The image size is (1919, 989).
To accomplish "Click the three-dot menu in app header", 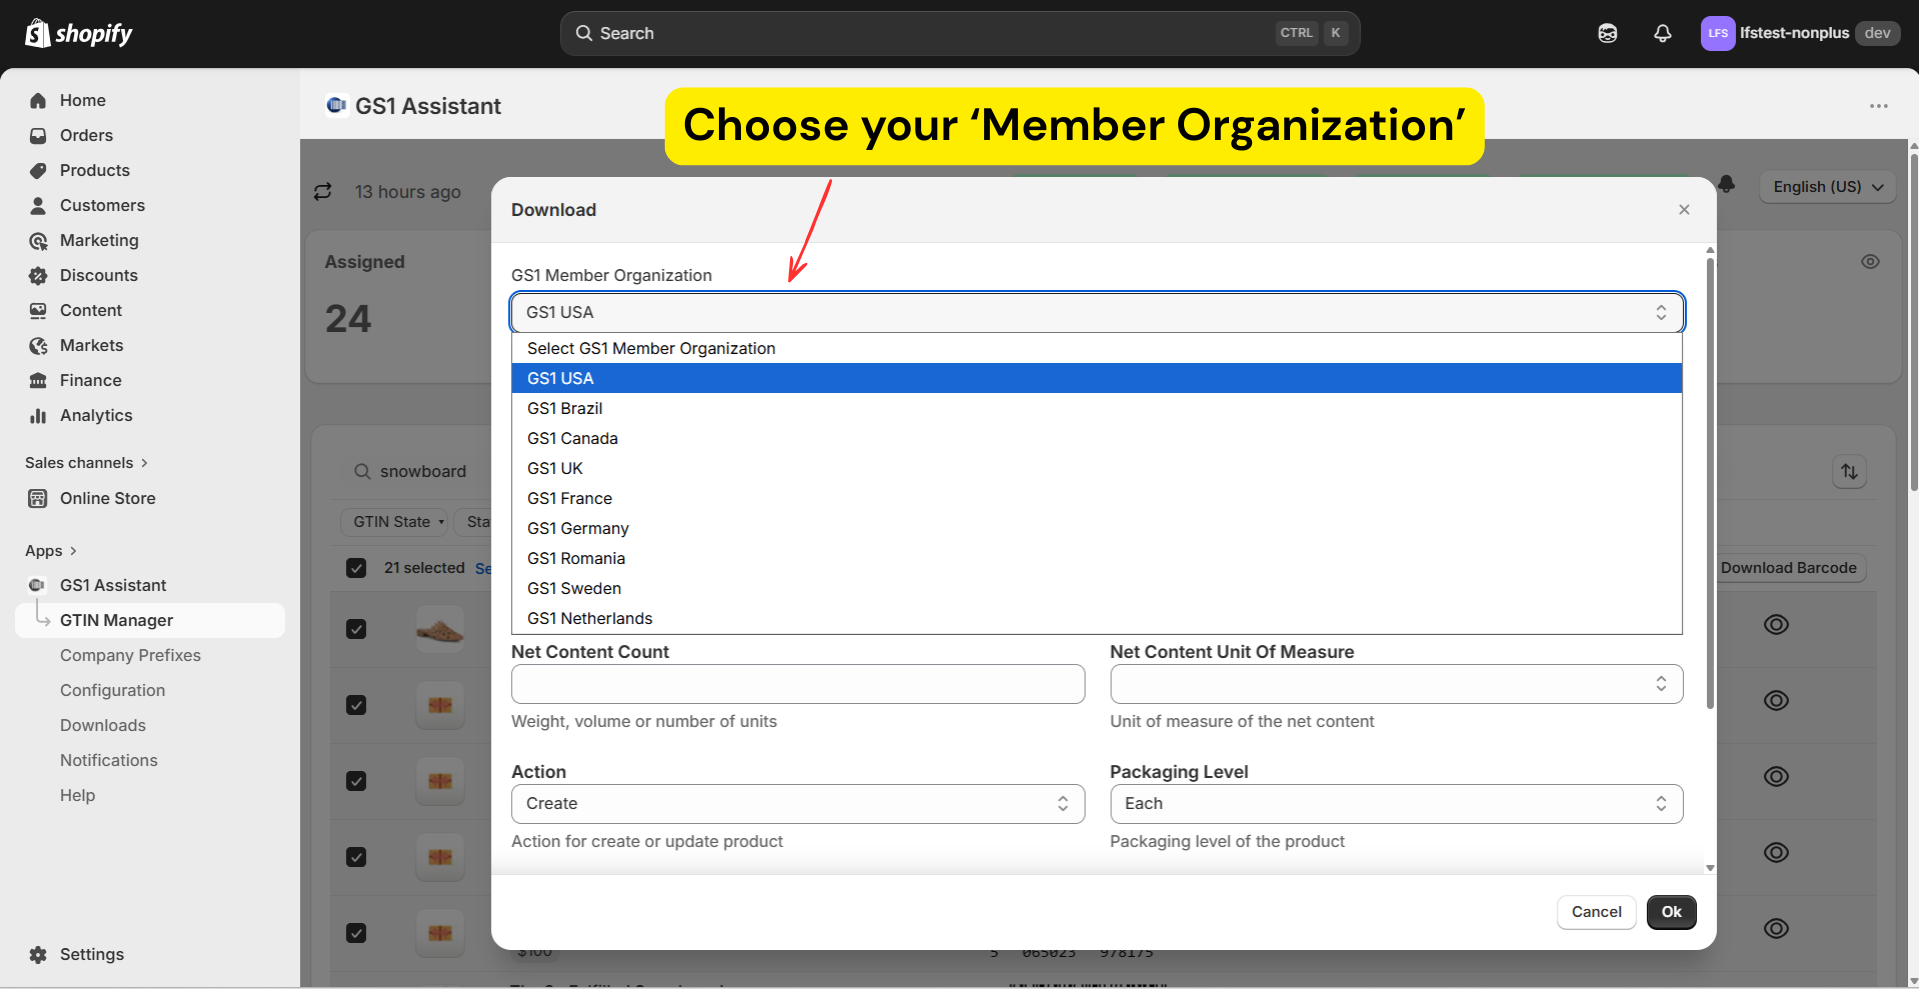I will tap(1879, 106).
